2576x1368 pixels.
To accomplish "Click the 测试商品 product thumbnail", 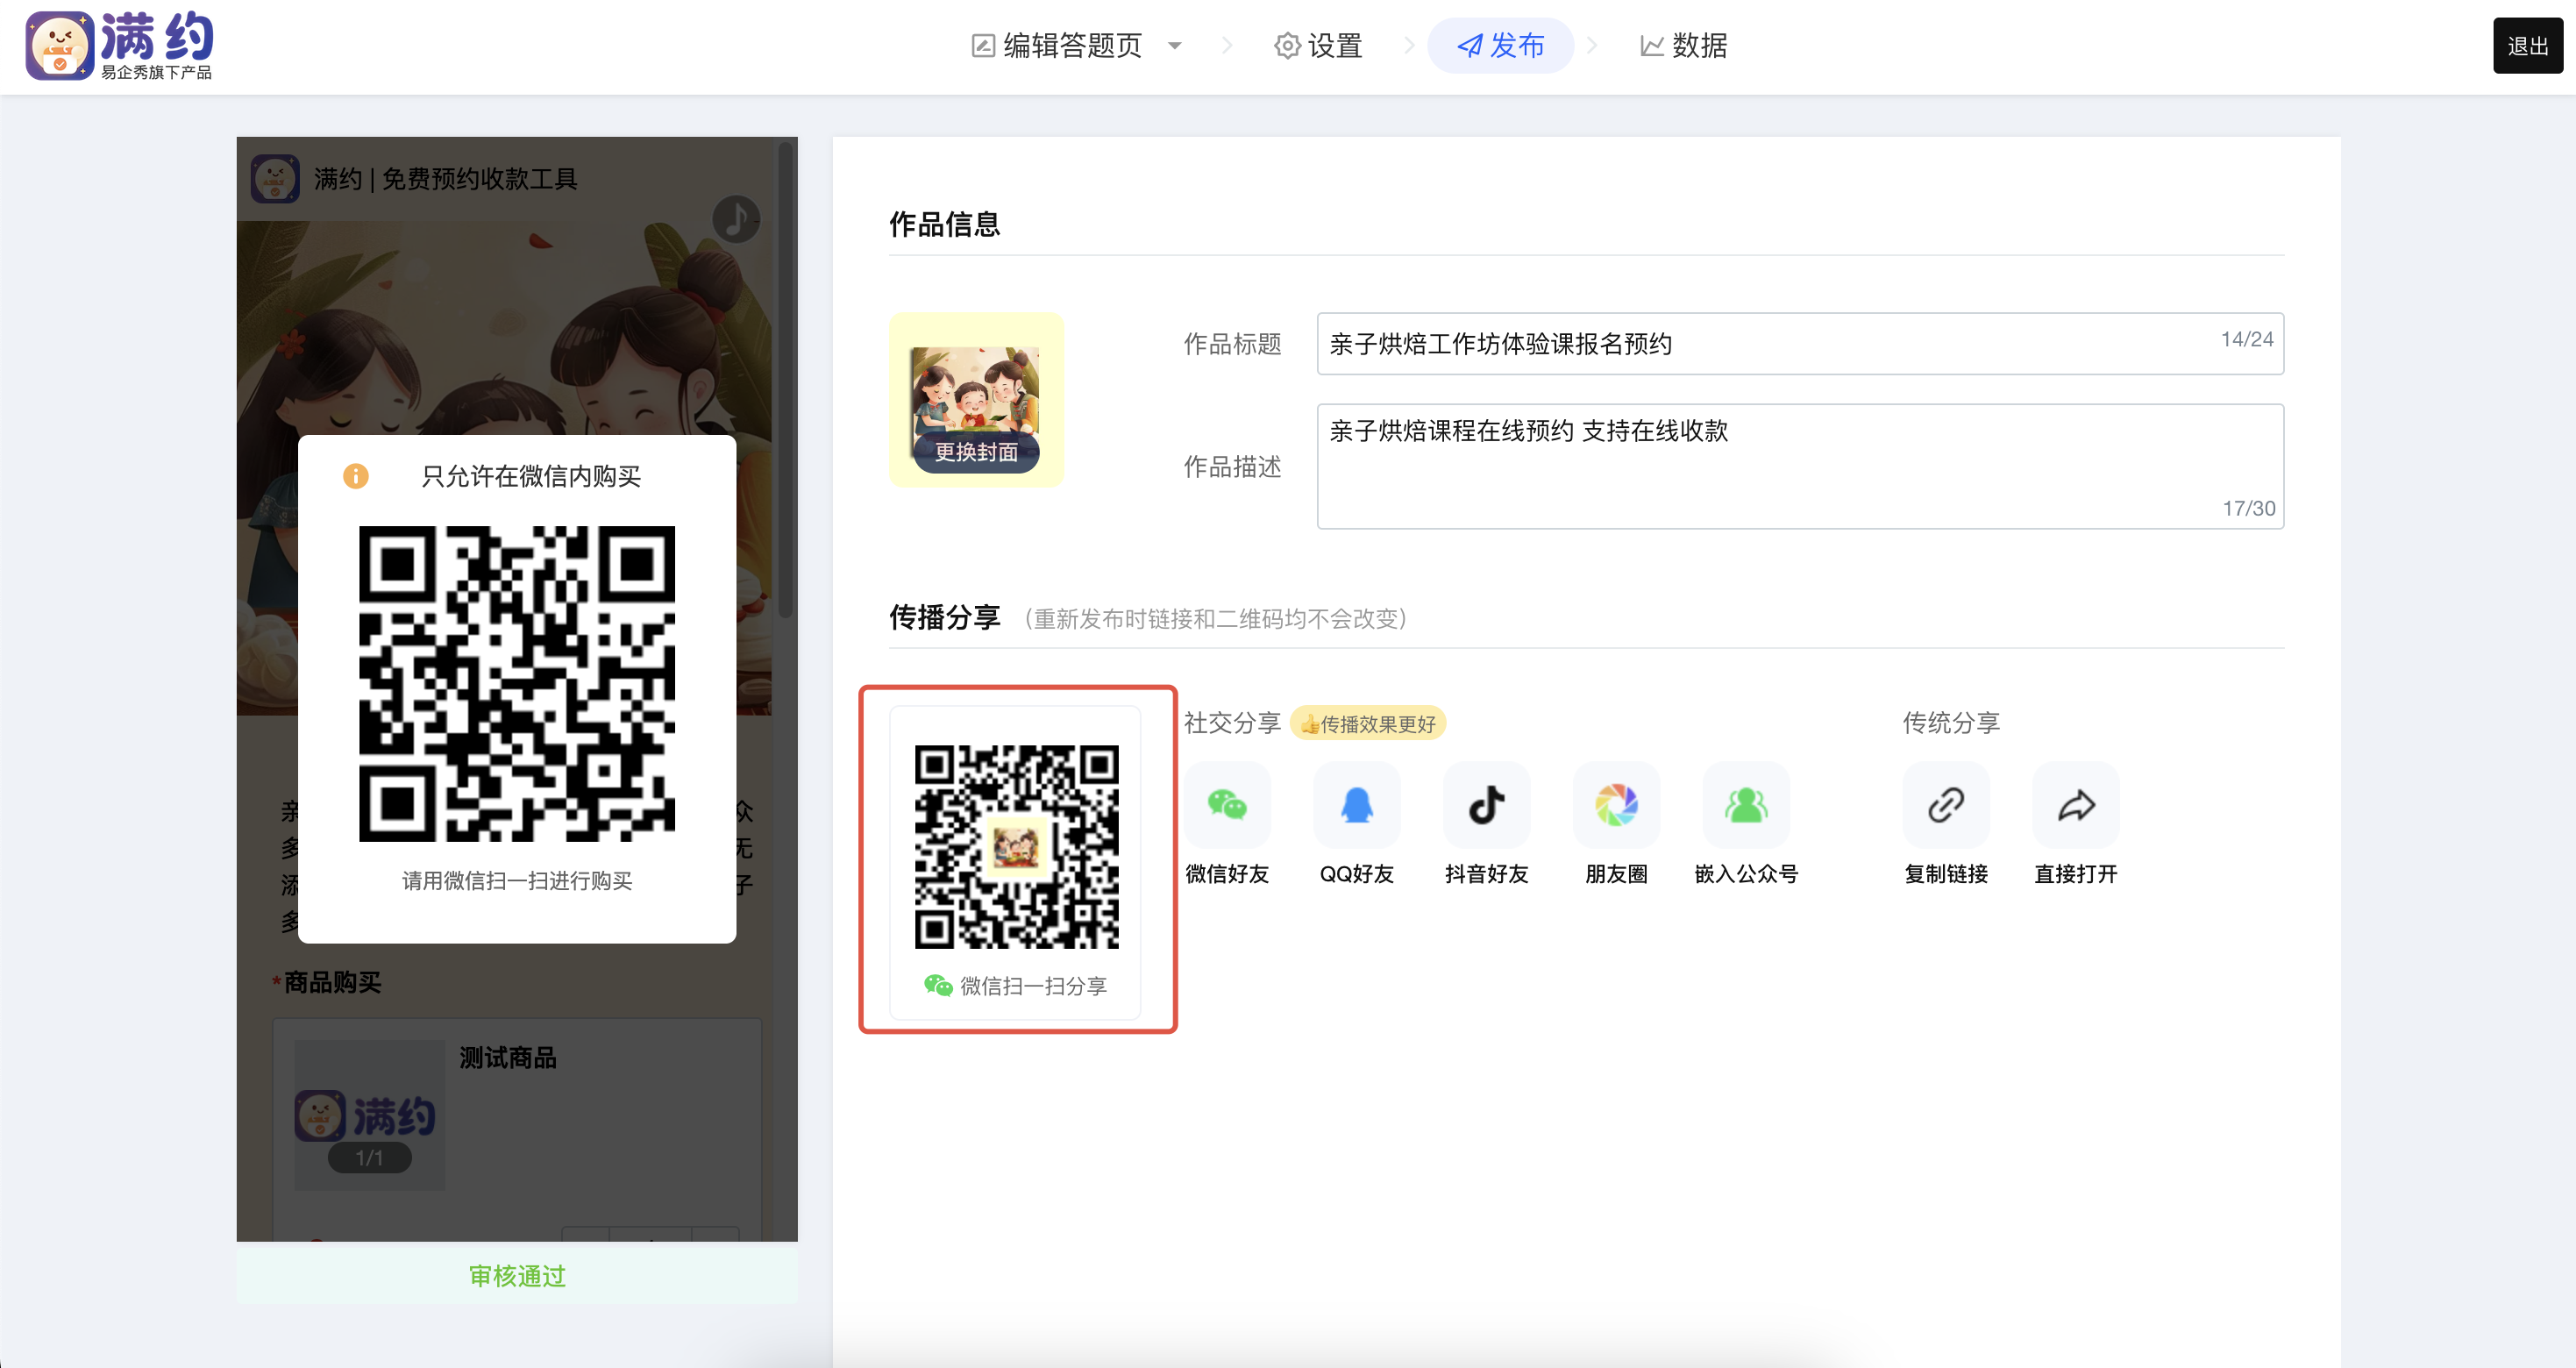I will 369,1115.
